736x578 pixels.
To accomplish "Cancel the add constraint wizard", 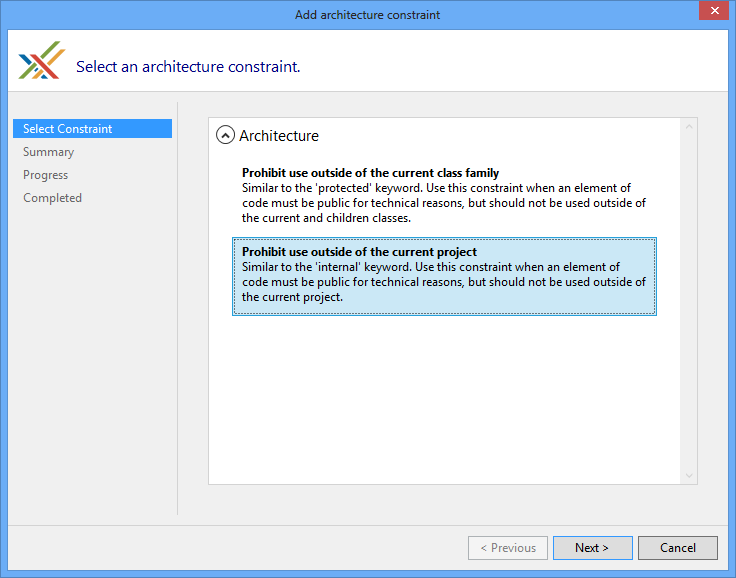I will (x=677, y=548).
